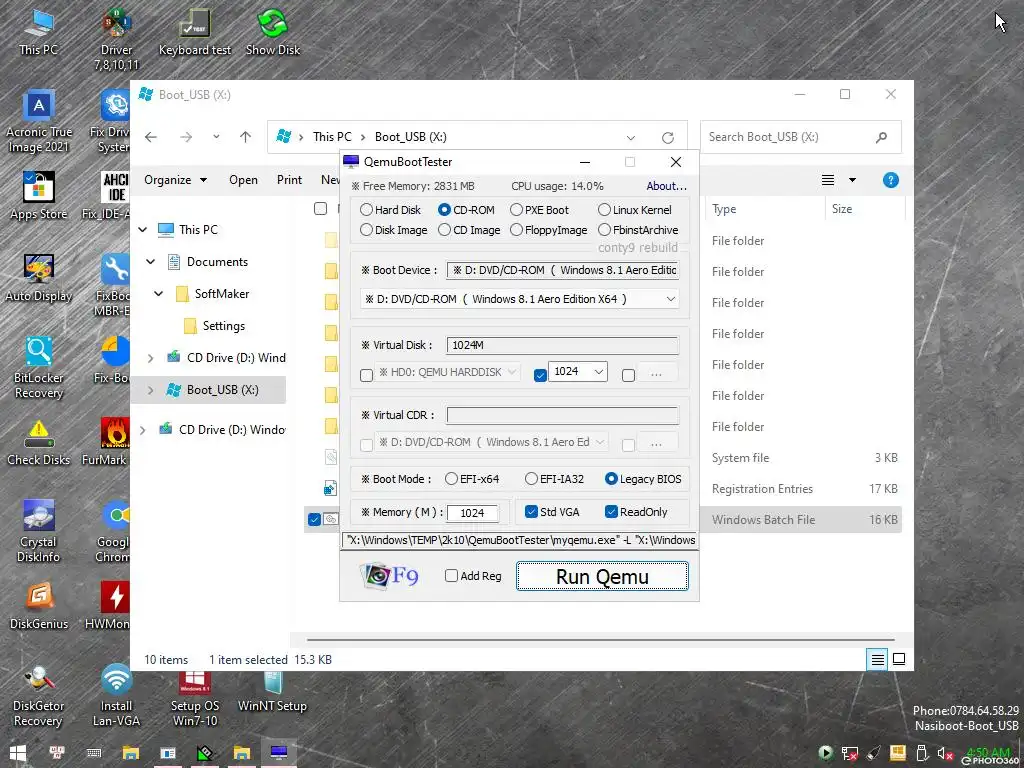The image size is (1024, 768).
Task: Launch the Check Disks shortcut
Action: tap(39, 443)
